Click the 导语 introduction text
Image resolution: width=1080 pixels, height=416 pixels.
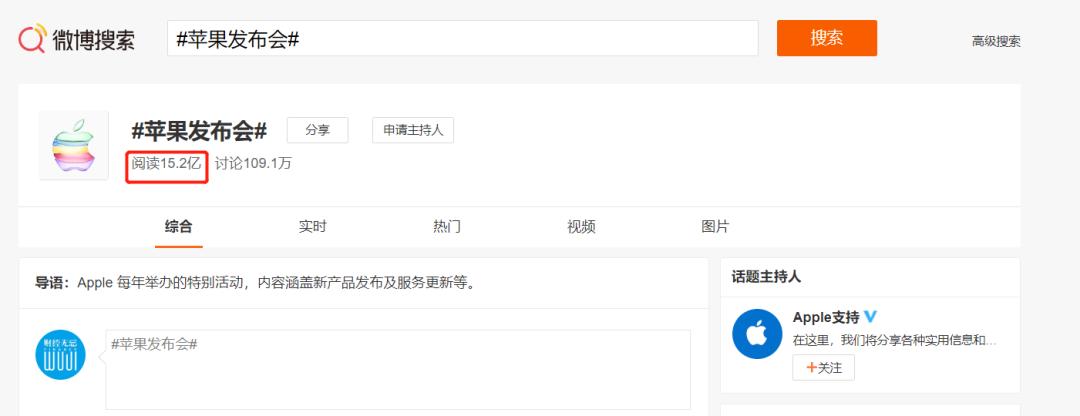(x=256, y=283)
